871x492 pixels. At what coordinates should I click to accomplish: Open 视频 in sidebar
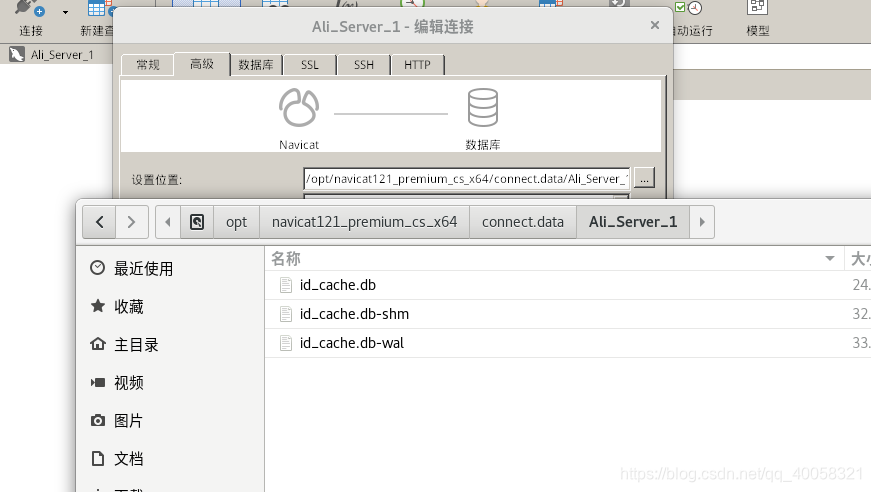129,383
